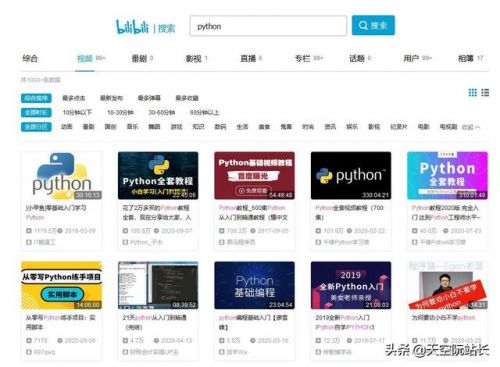Open the python logo thumbnail on white background
Viewport: 500px width, 367px height.
(62, 176)
